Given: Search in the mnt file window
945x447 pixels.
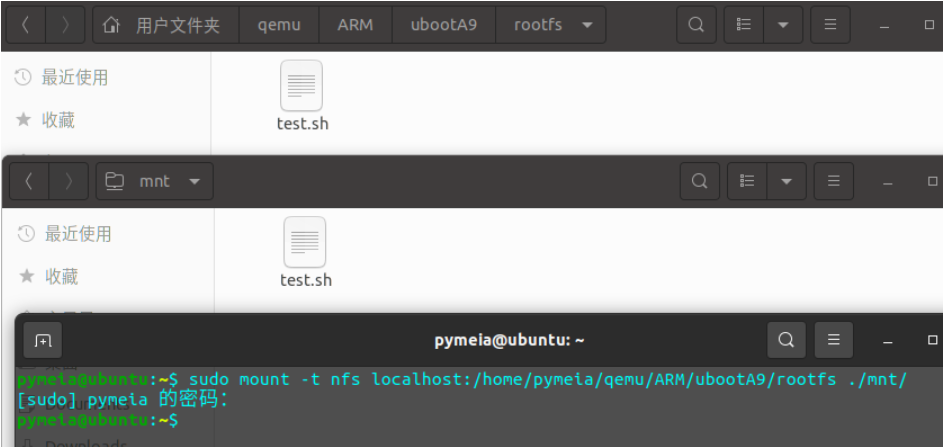Looking at the screenshot, I should pyautogui.click(x=700, y=181).
